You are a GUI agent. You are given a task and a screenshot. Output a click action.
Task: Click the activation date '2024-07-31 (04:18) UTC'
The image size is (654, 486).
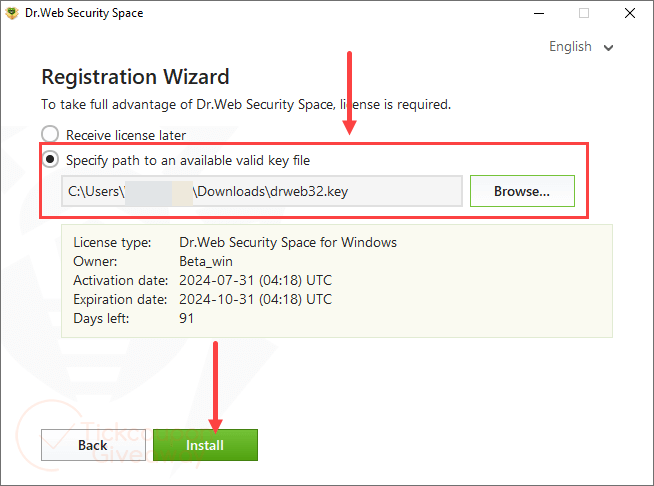click(x=255, y=280)
